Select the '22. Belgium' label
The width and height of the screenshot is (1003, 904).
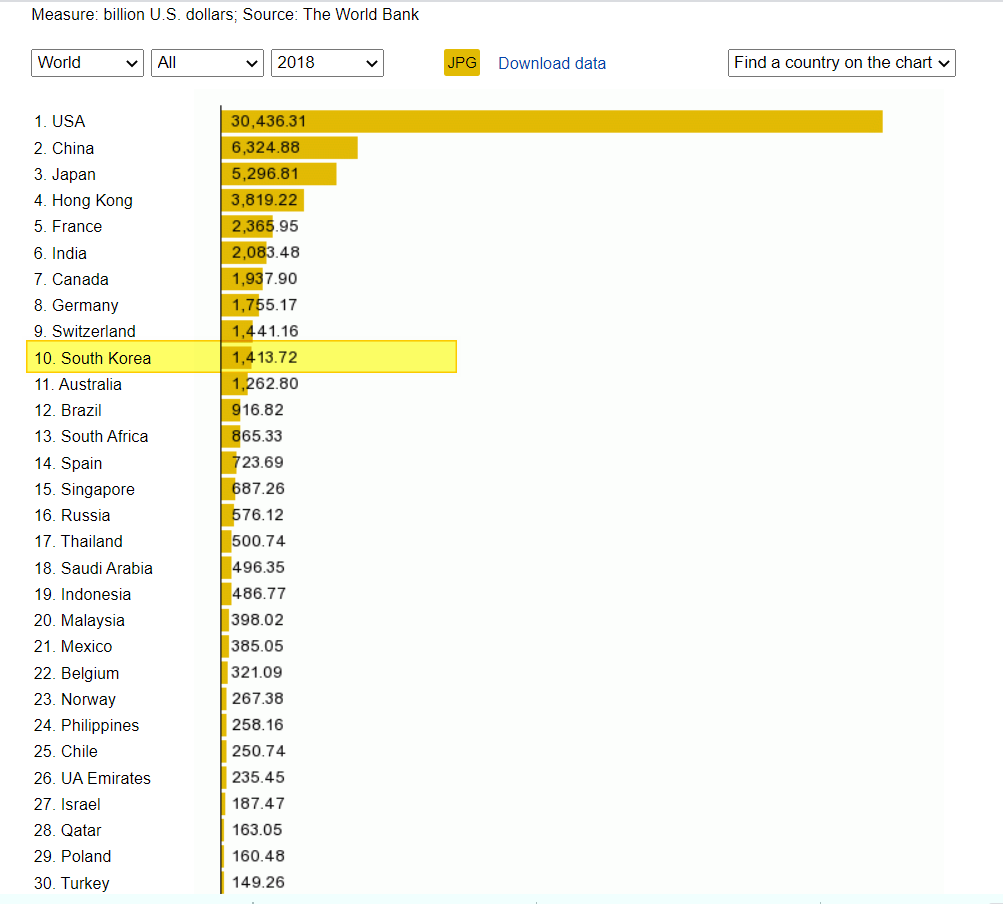tap(76, 673)
